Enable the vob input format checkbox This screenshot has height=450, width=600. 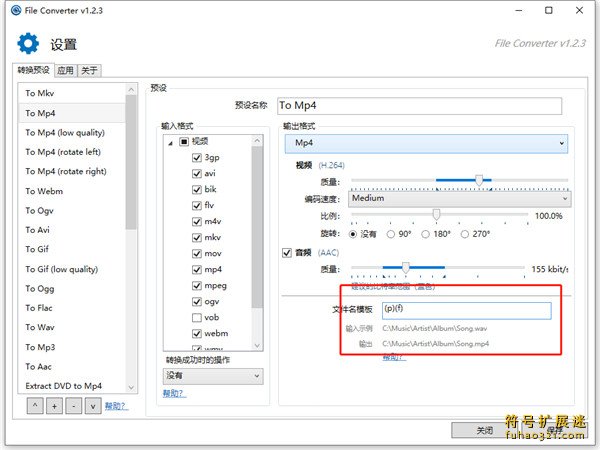click(197, 318)
